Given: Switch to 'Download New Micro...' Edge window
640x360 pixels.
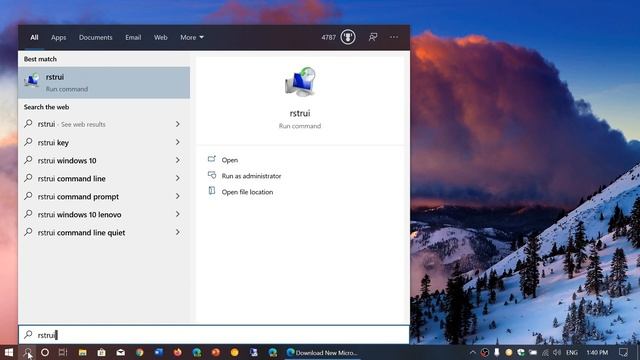Looking at the screenshot, I should click(322, 352).
